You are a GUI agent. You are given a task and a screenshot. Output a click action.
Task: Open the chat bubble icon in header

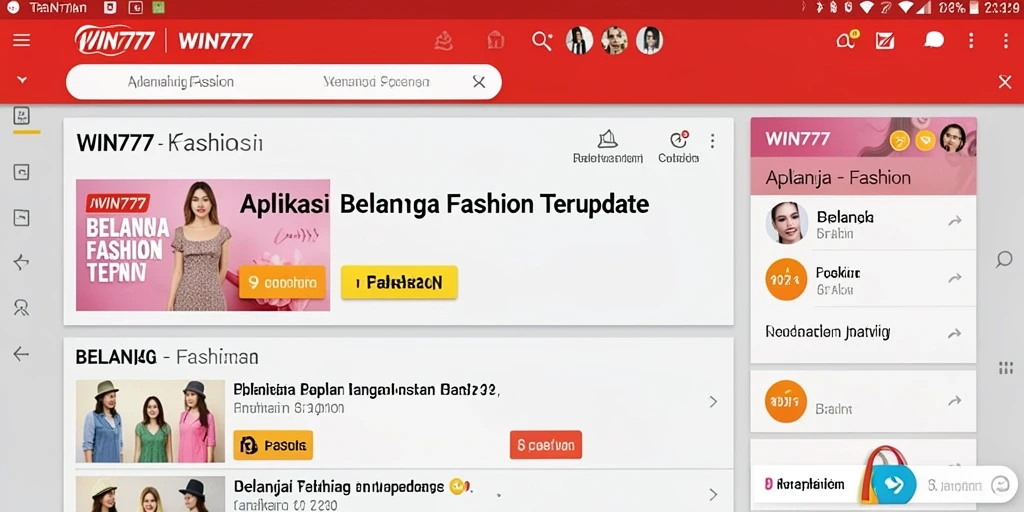tap(934, 40)
